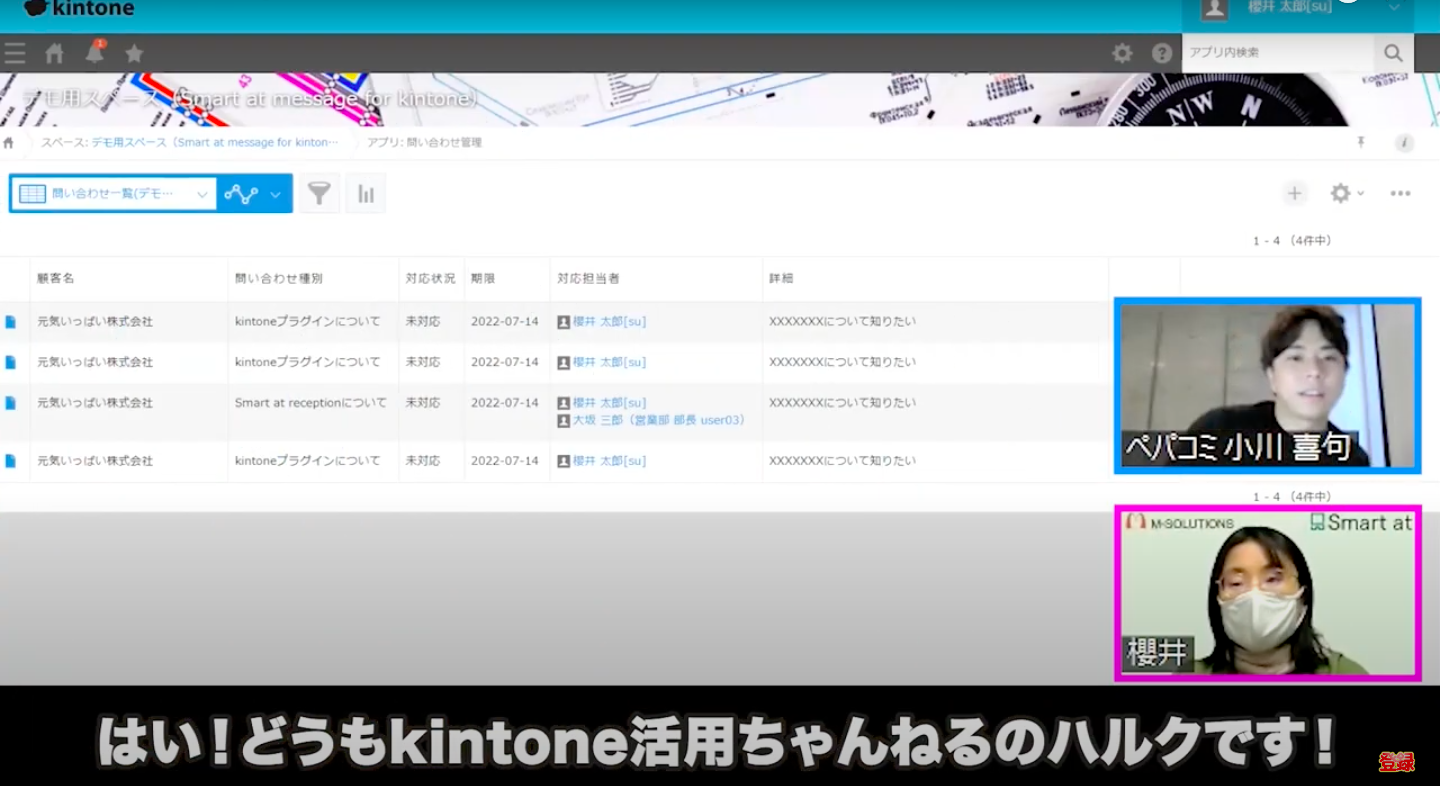Image resolution: width=1440 pixels, height=786 pixels.
Task: Open the favorites star icon
Action: coord(134,52)
